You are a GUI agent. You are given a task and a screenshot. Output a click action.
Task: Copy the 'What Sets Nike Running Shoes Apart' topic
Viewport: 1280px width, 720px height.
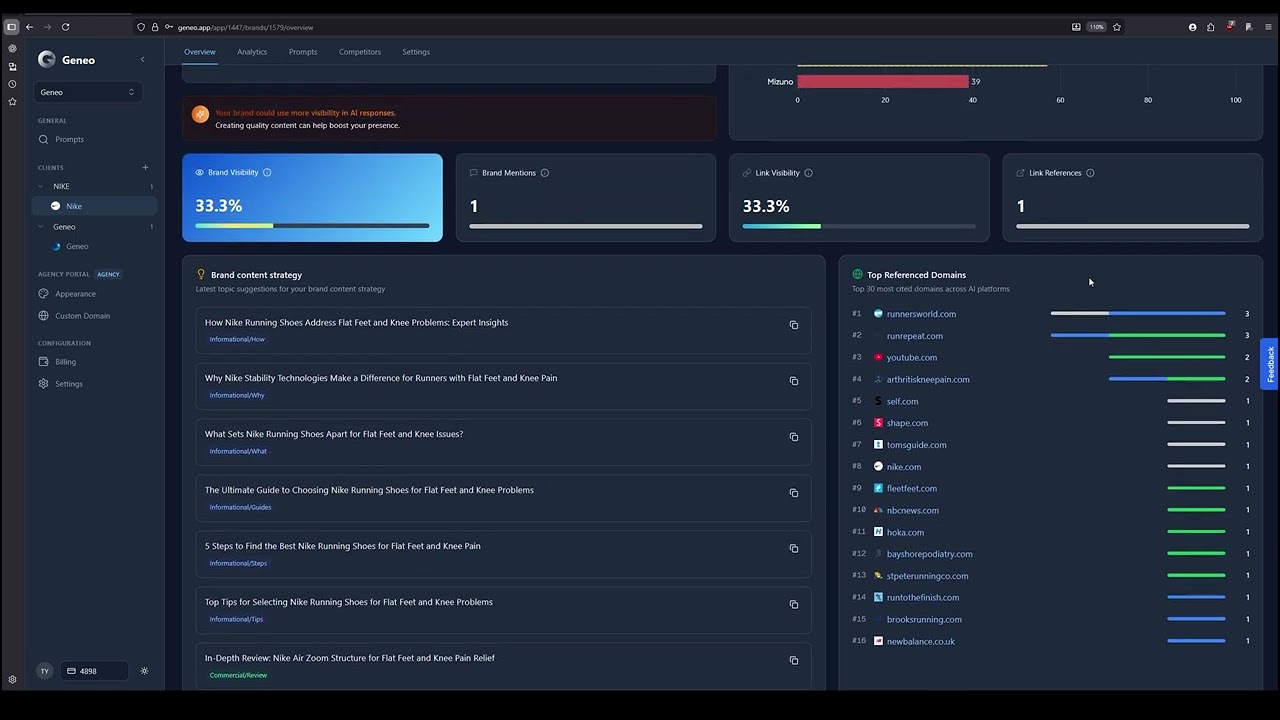point(794,437)
